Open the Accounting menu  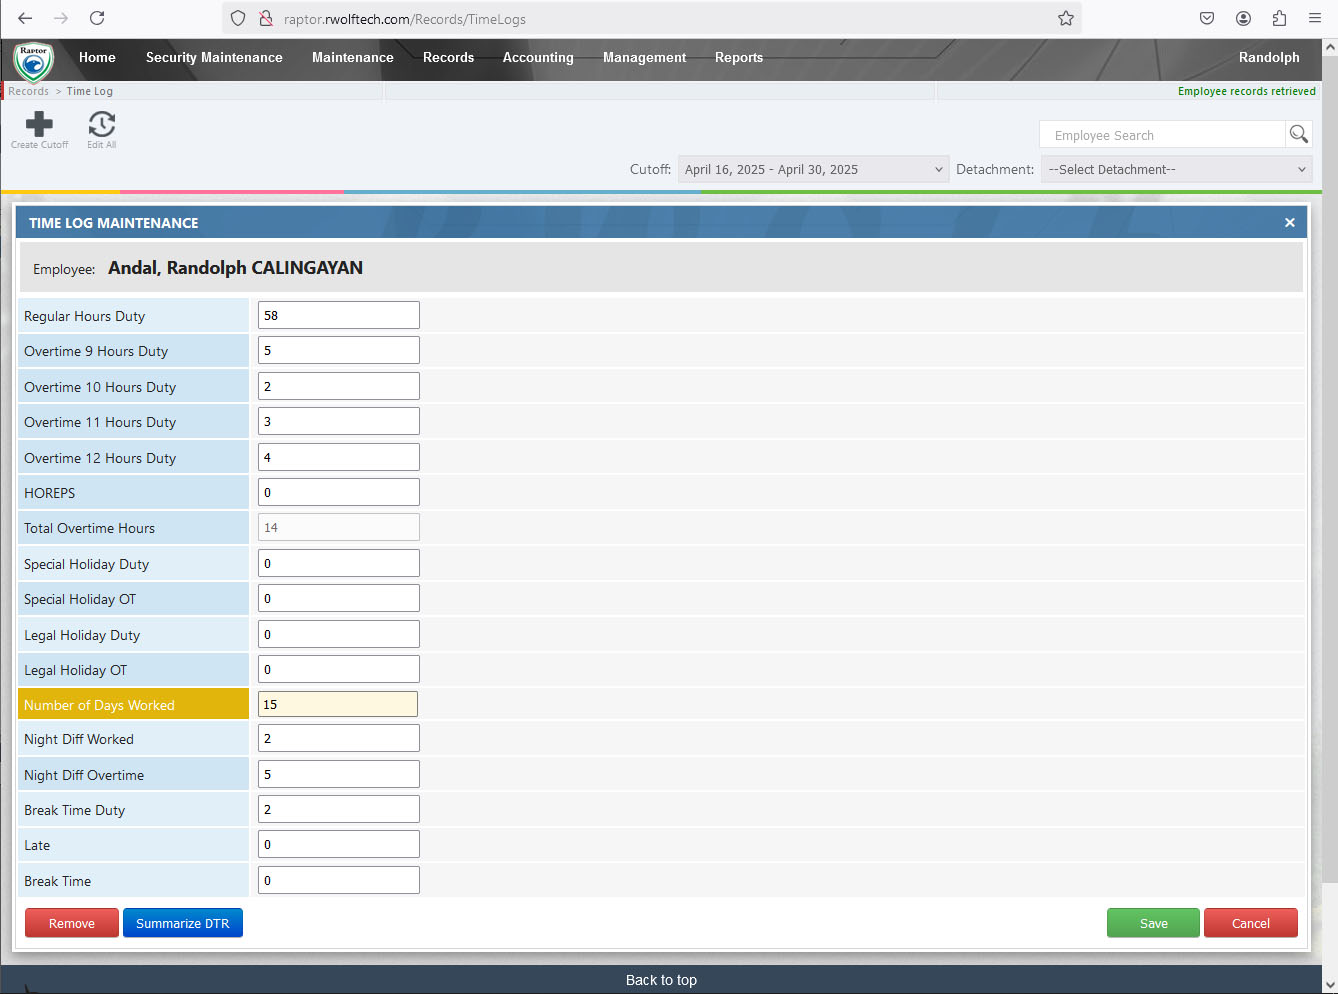point(538,58)
